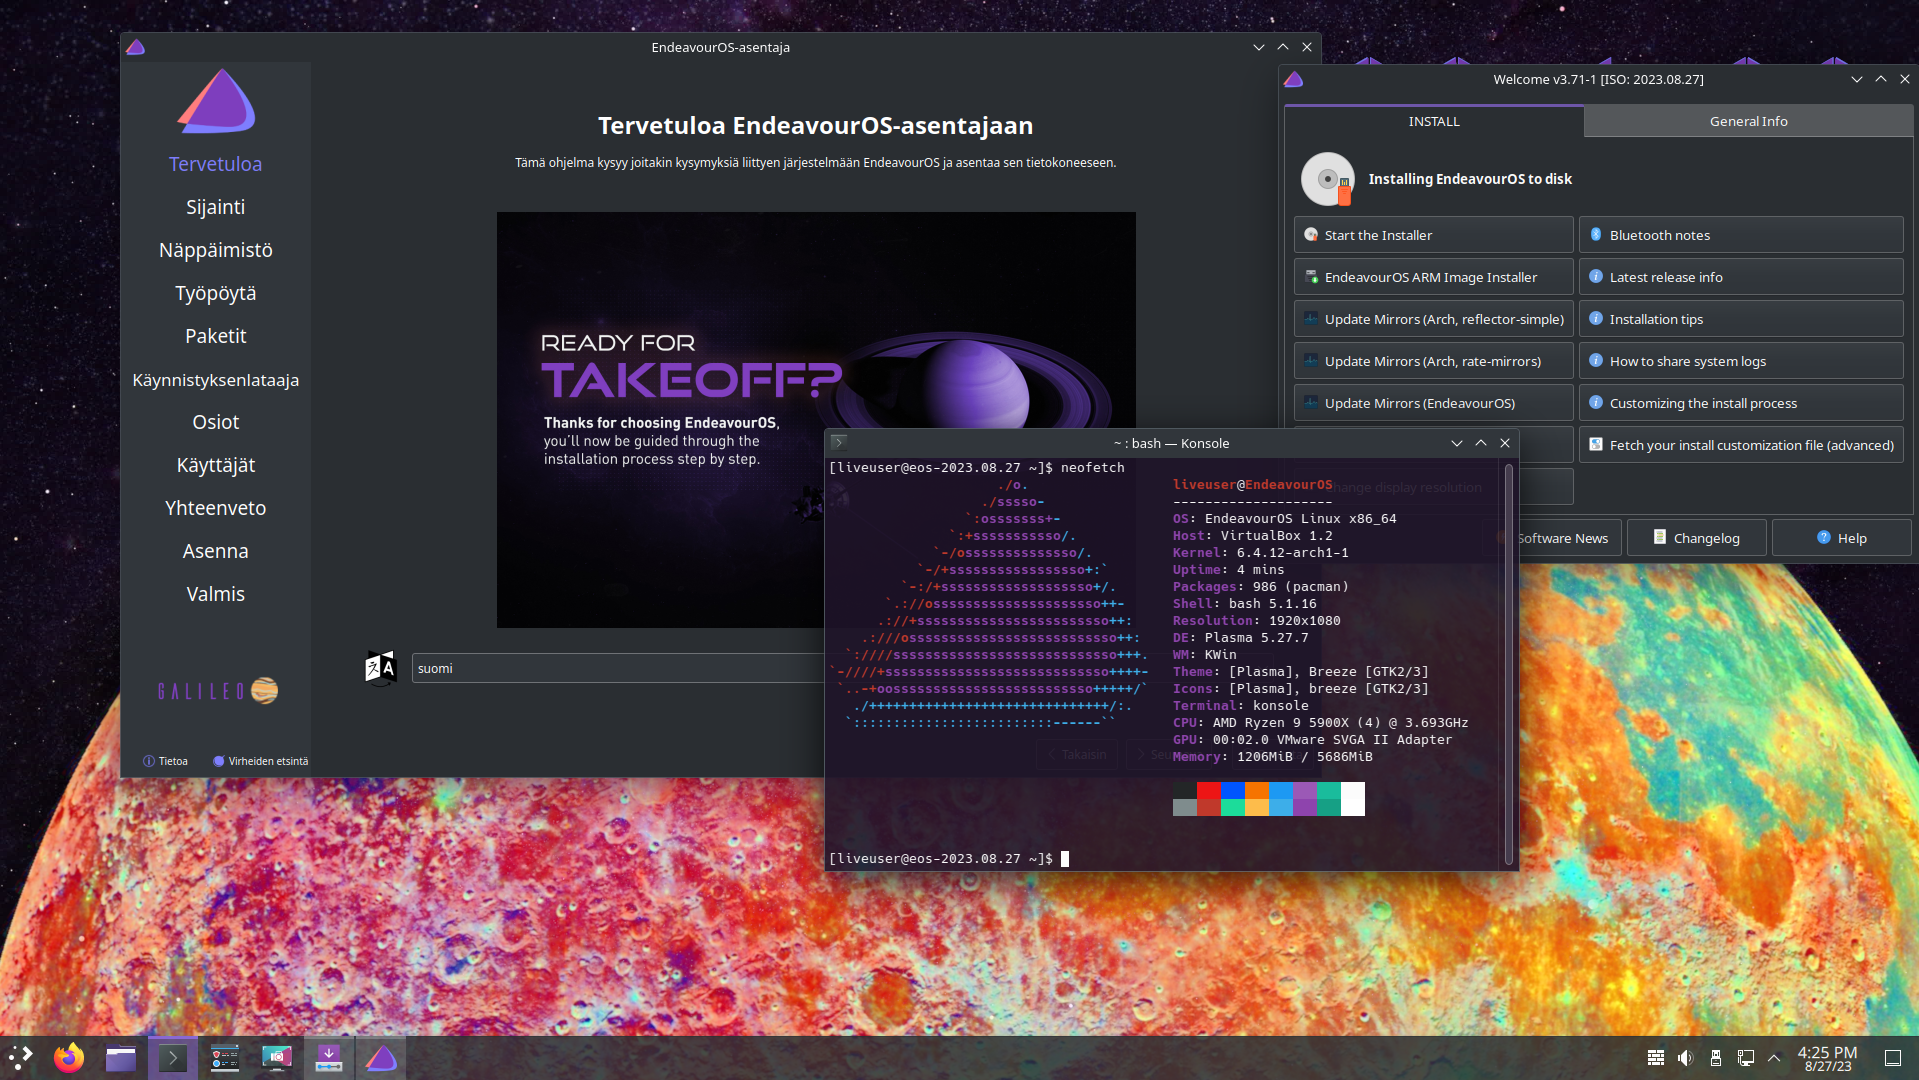Open the screenshot tool in the taskbar

tap(277, 1058)
